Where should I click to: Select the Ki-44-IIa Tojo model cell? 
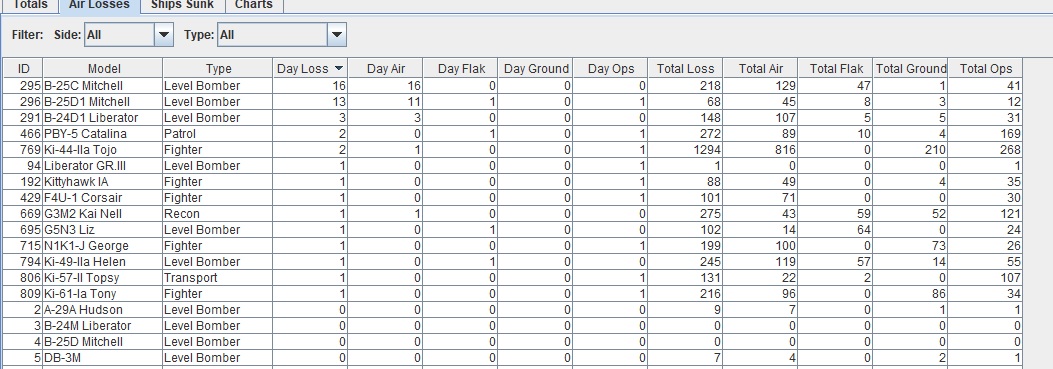103,150
